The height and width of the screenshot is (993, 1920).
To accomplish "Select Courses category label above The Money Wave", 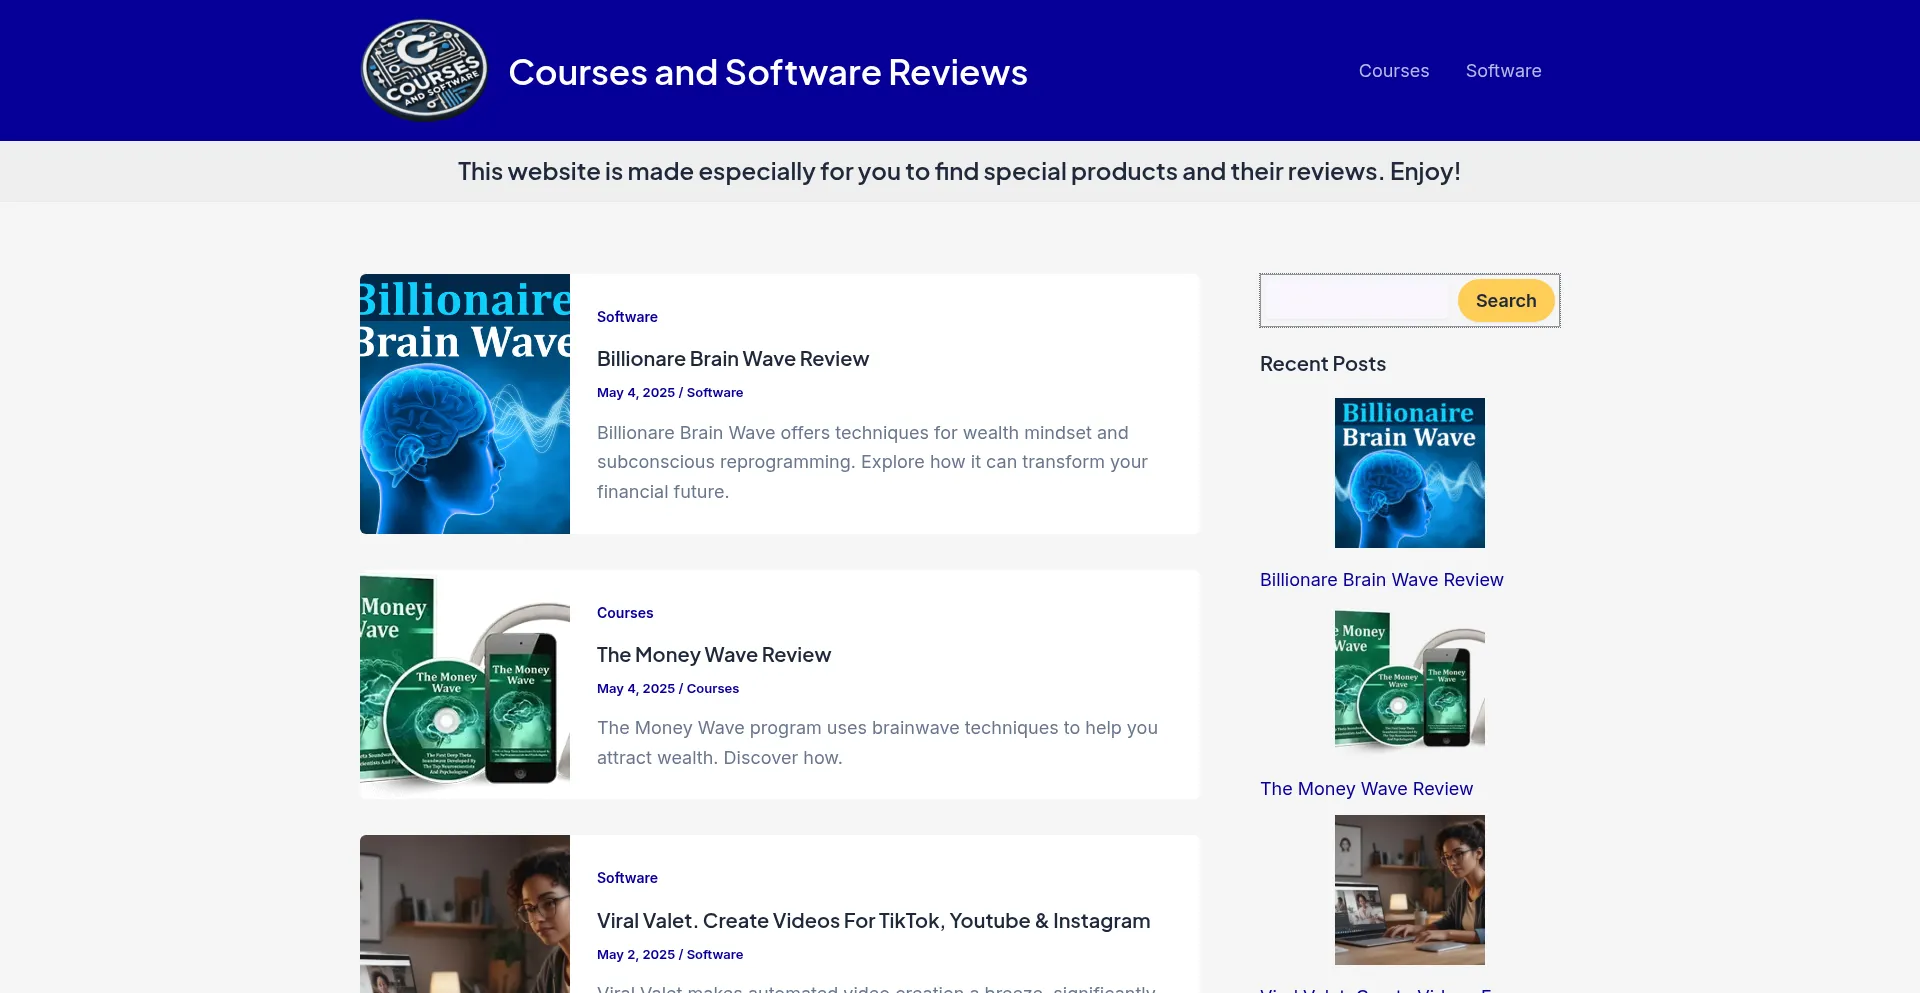I will 625,613.
